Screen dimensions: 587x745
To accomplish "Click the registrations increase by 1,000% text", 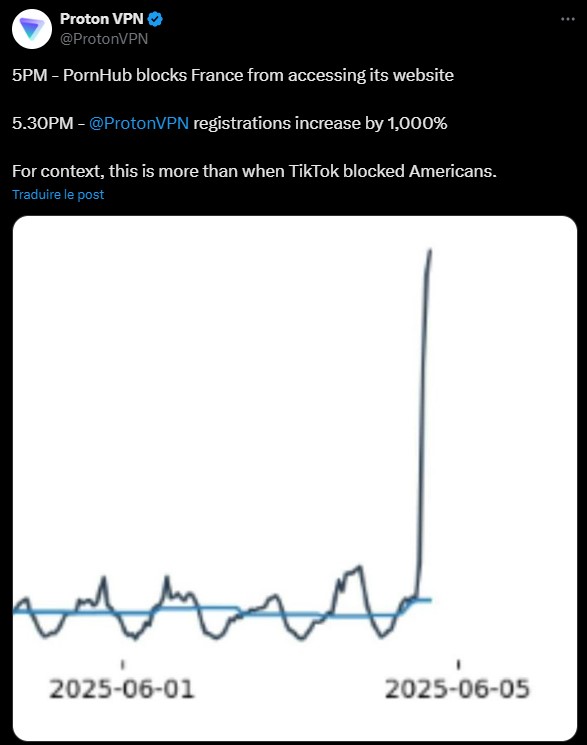I will [320, 123].
